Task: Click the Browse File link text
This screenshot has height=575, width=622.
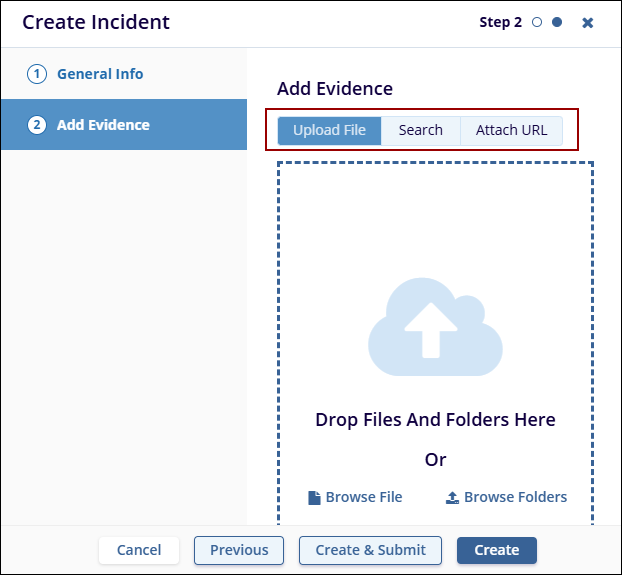Action: point(364,497)
